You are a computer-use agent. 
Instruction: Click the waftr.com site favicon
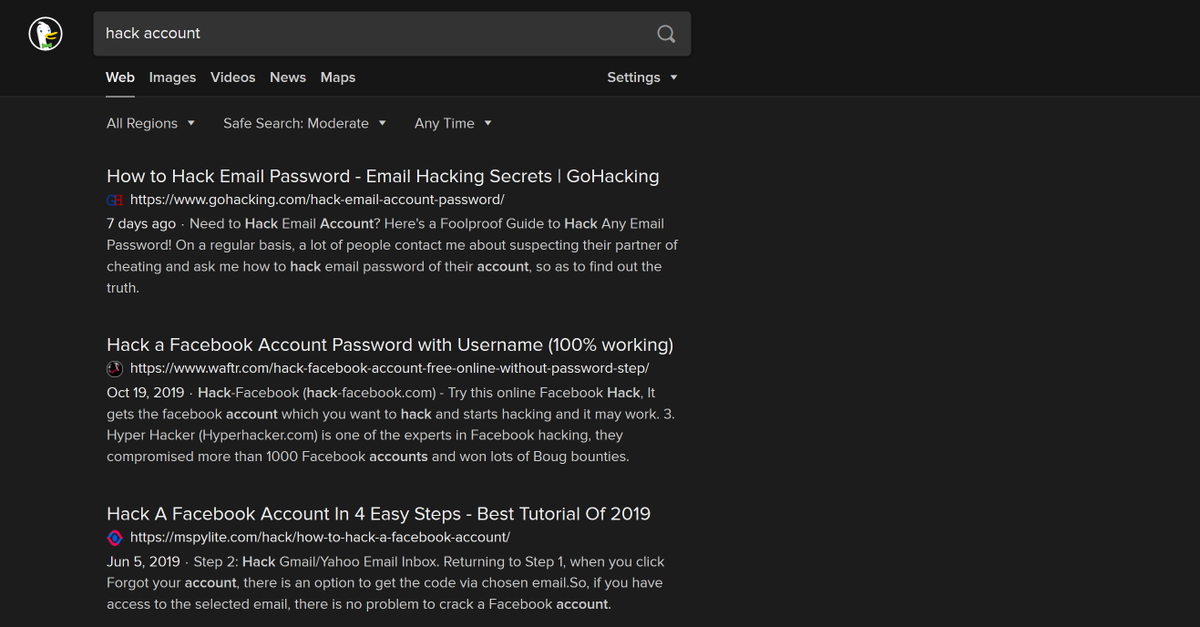point(114,369)
